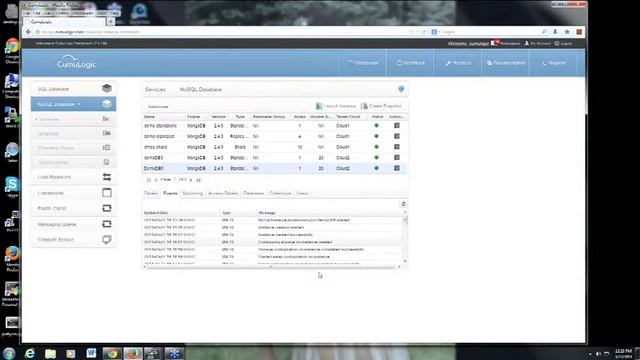Switch to the Details tab
This screenshot has width=640, height=360.
coord(151,193)
